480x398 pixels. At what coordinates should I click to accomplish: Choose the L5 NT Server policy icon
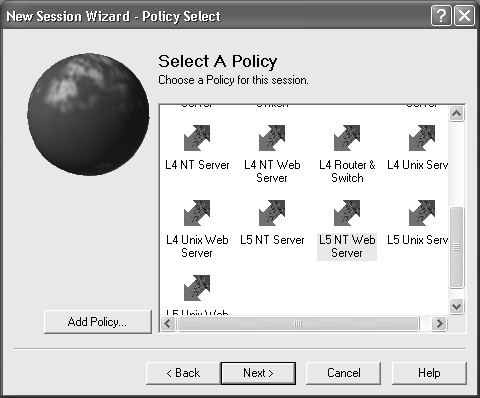272,213
